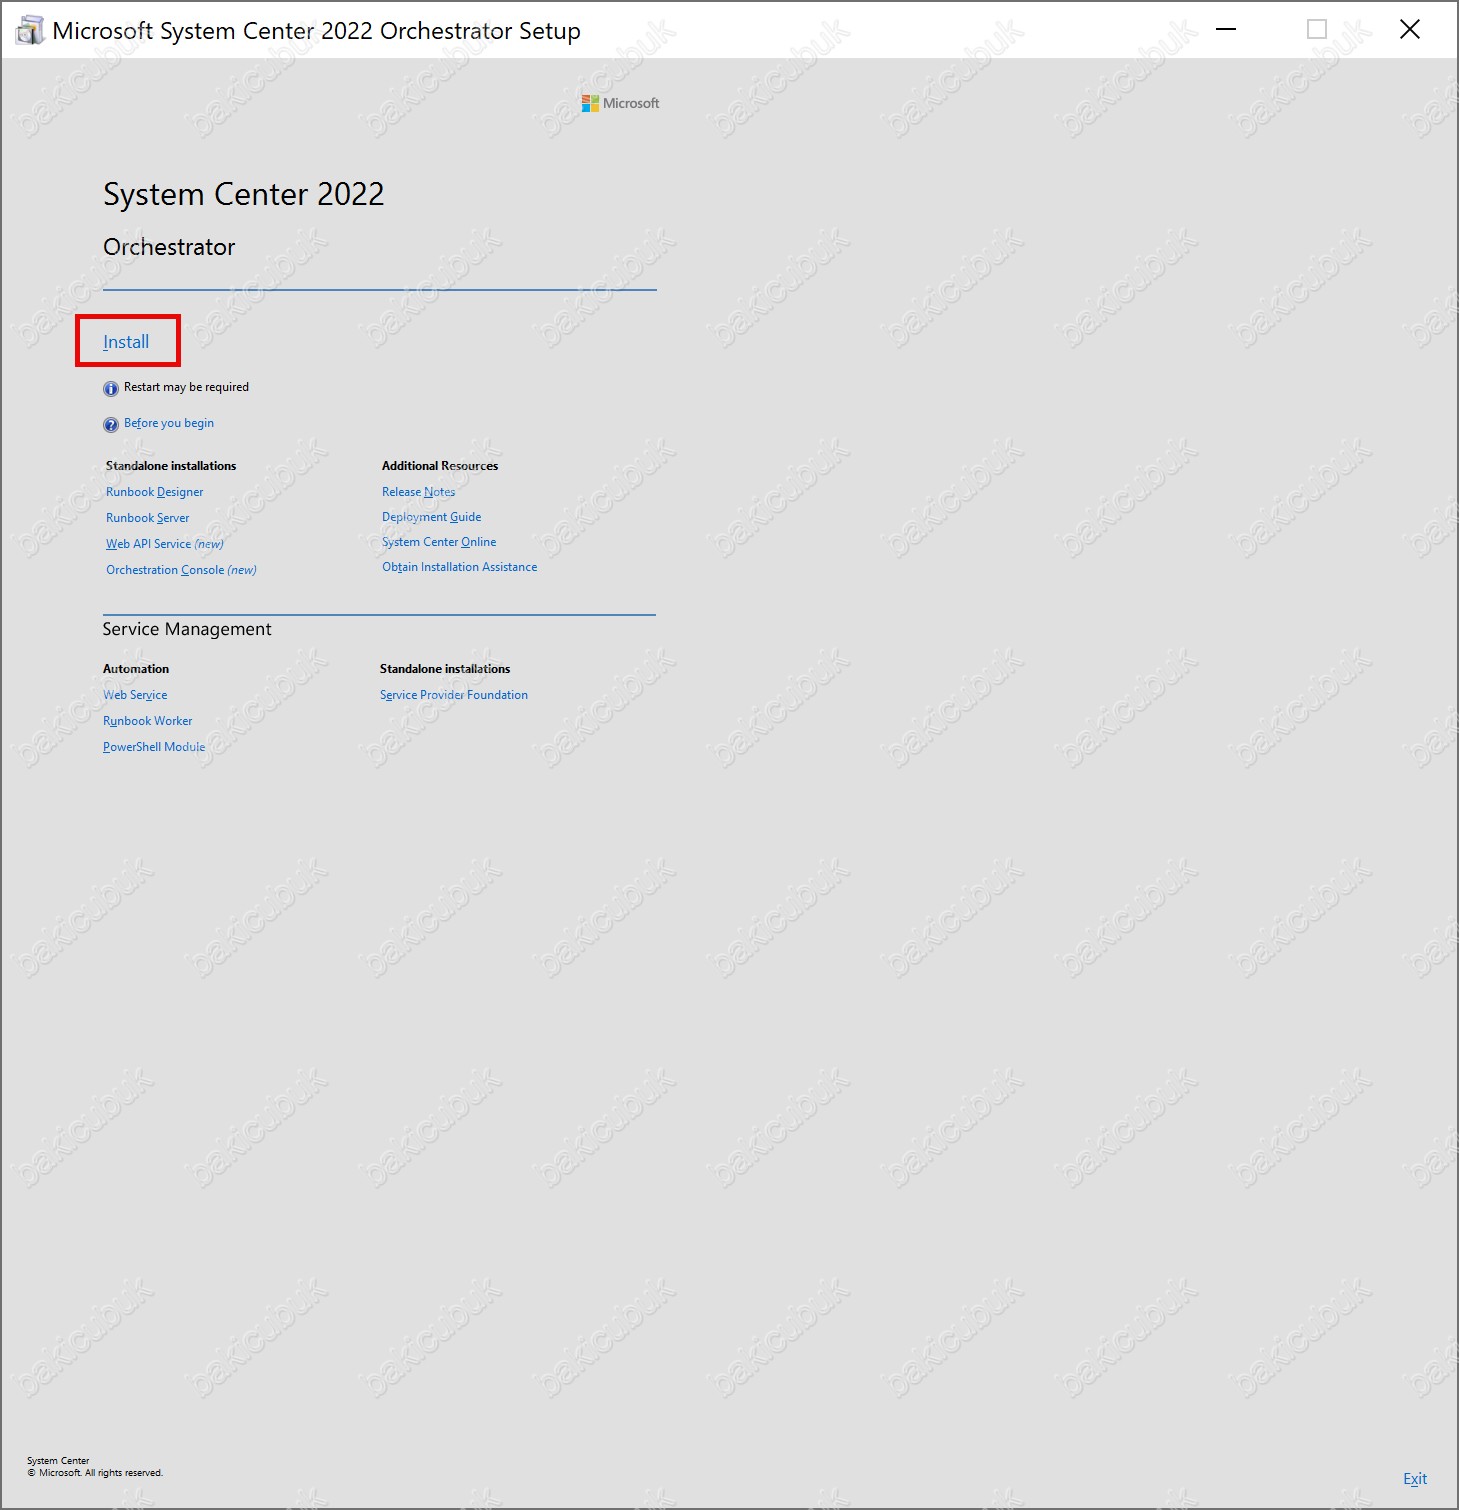Click the help icon beside Before you begin

point(111,424)
